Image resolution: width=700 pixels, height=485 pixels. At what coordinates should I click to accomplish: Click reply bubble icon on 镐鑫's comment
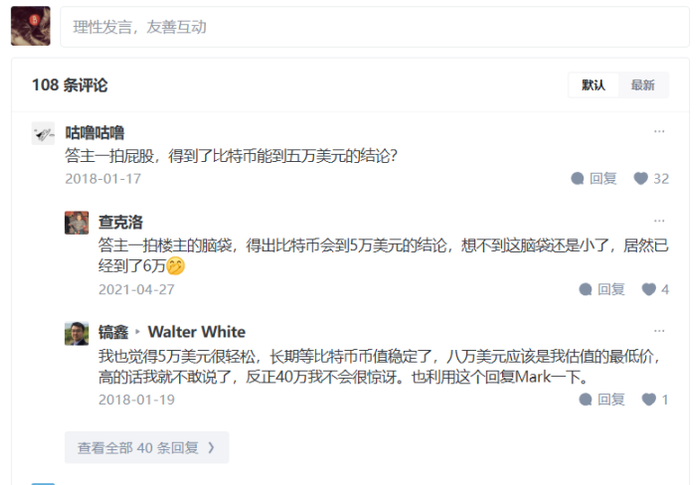(585, 400)
